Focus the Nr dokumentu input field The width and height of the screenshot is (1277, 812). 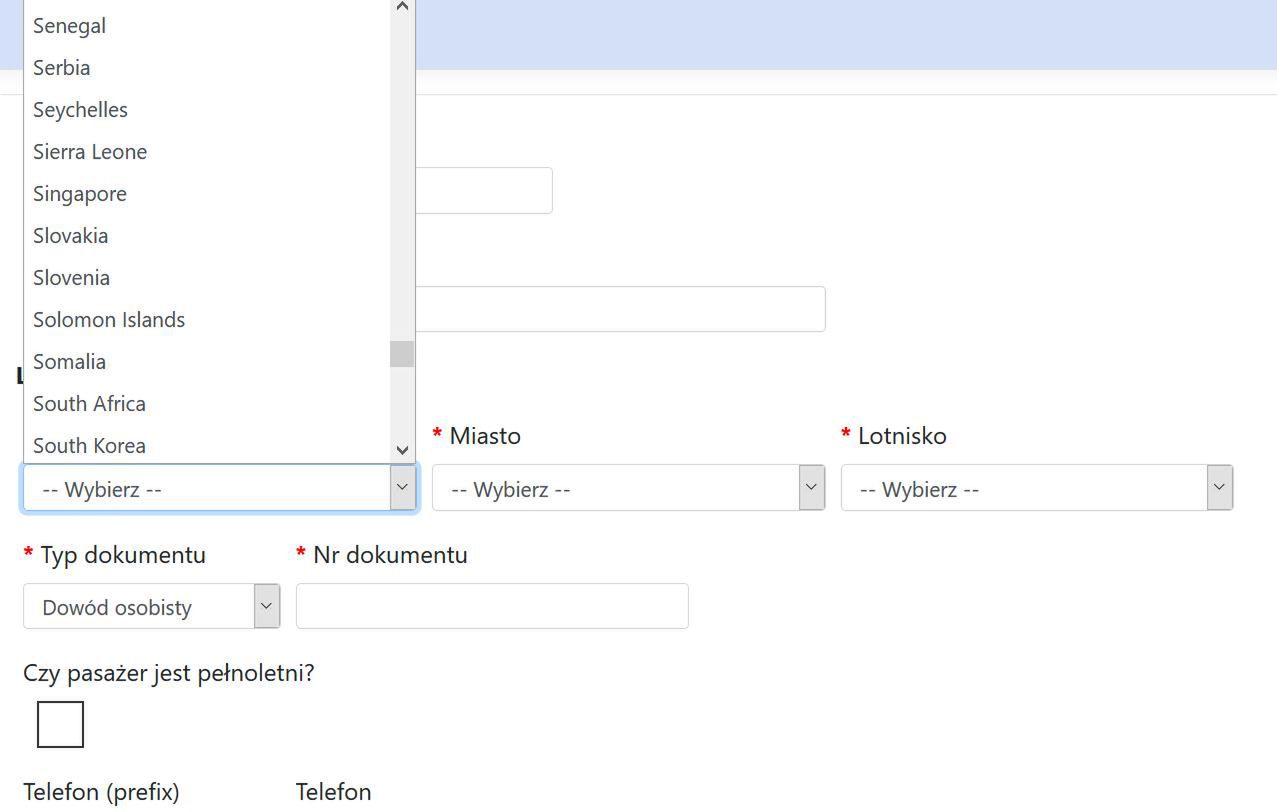point(492,607)
